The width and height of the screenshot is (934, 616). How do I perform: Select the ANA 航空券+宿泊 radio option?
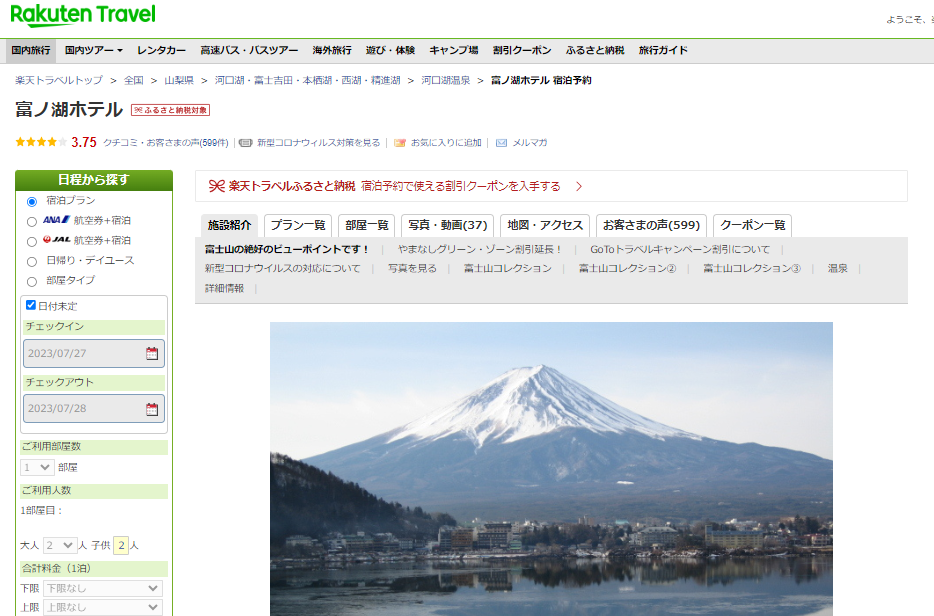coord(32,221)
